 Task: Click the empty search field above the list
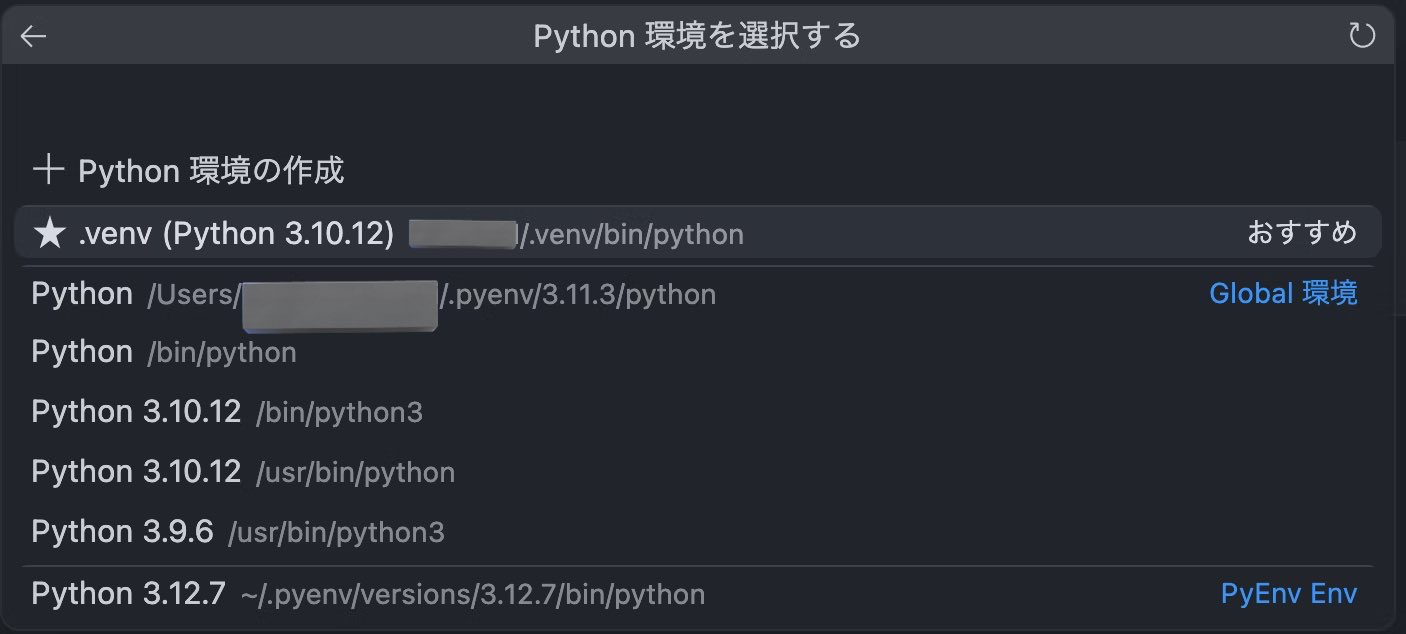(x=698, y=105)
